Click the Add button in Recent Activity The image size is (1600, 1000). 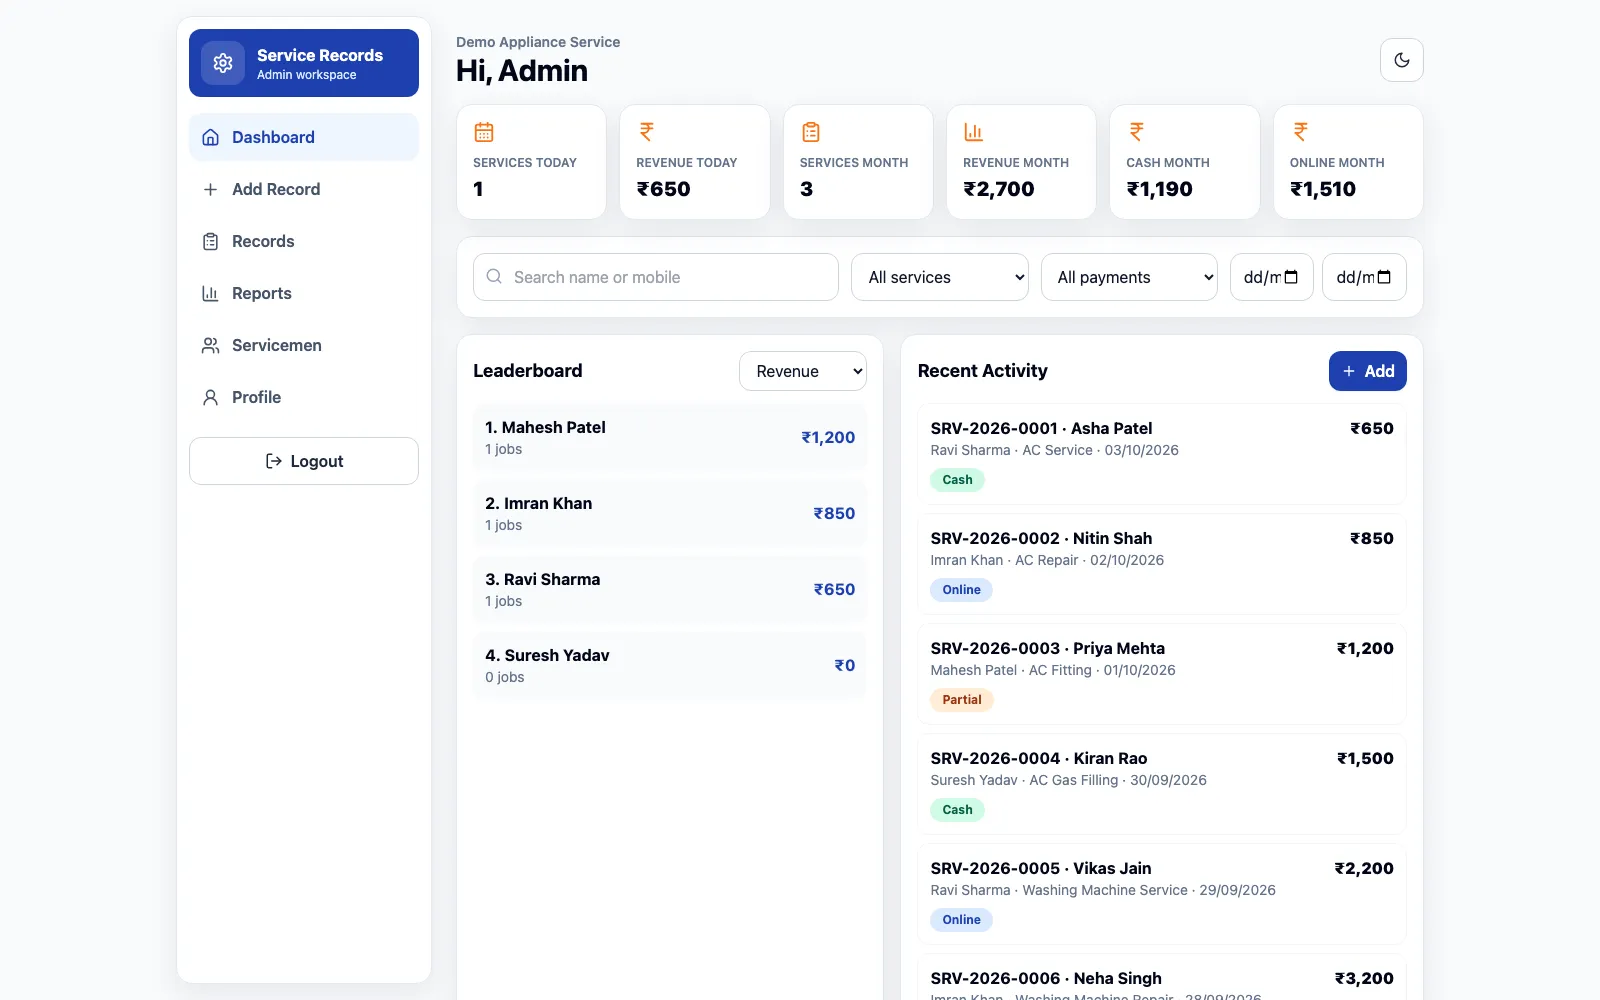(x=1367, y=371)
